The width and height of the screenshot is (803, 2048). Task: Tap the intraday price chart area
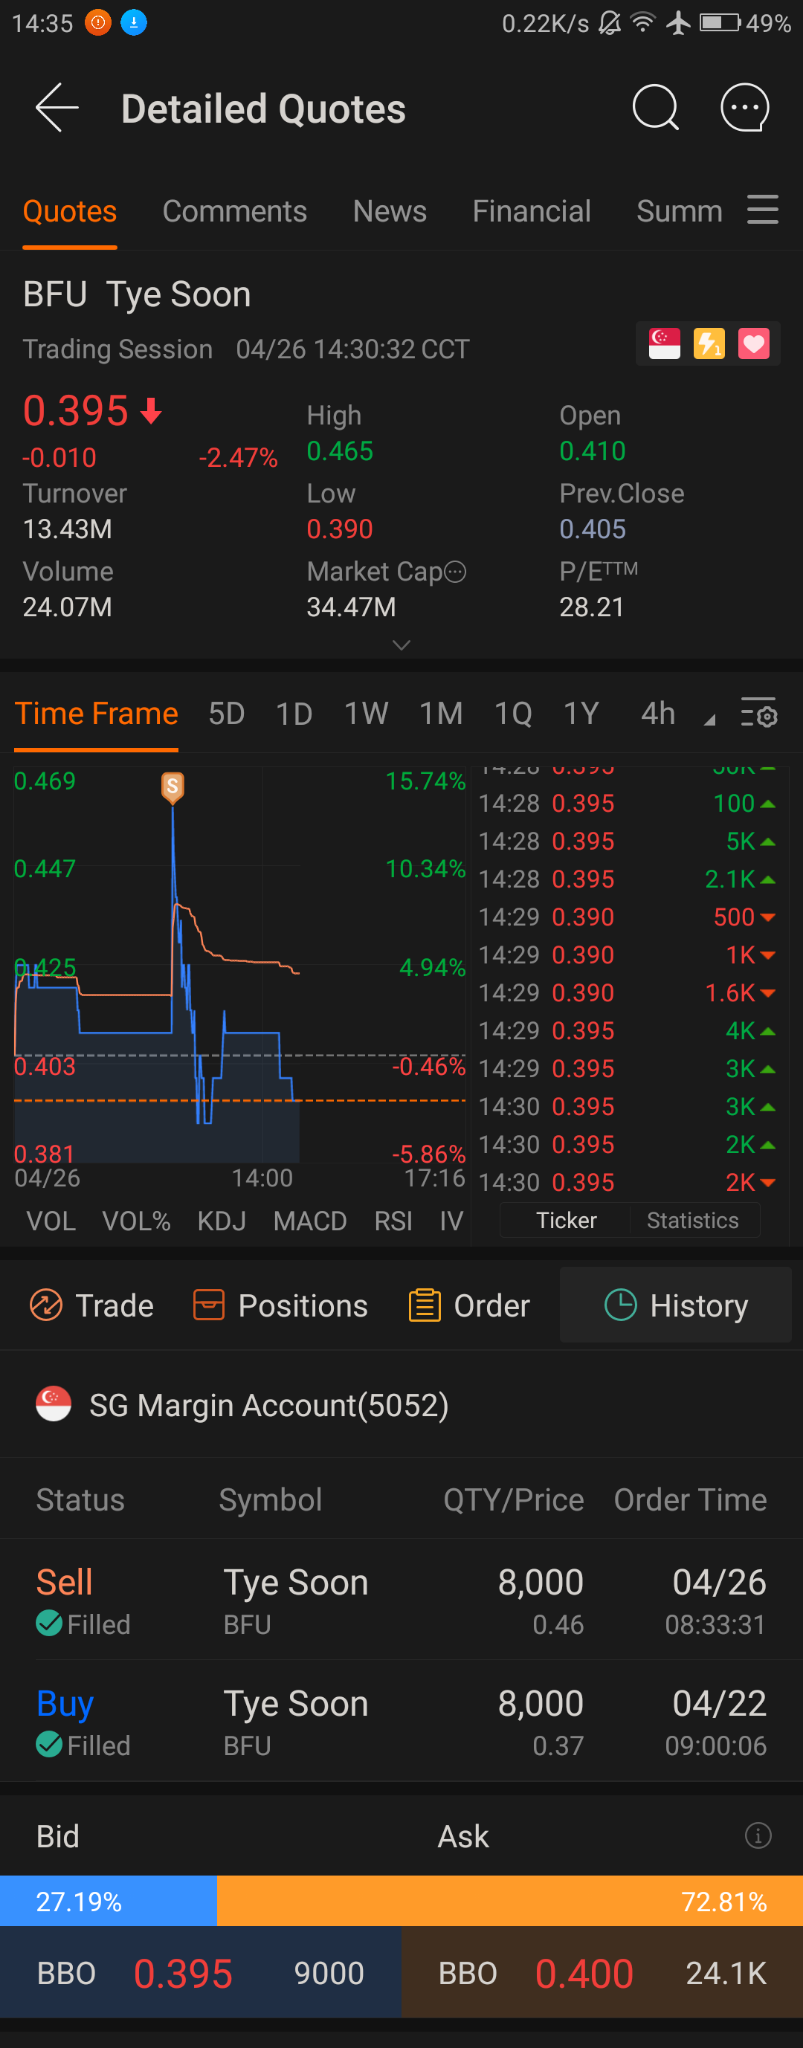[240, 965]
